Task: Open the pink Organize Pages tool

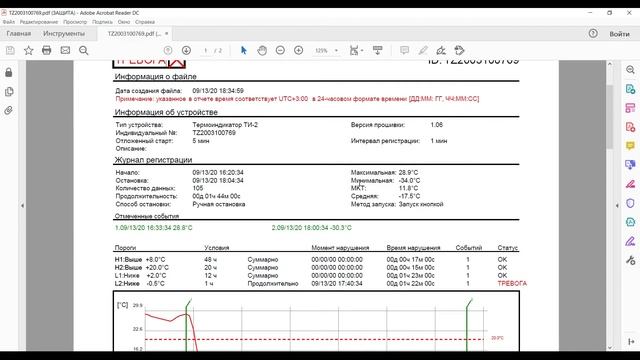Action: 630,108
